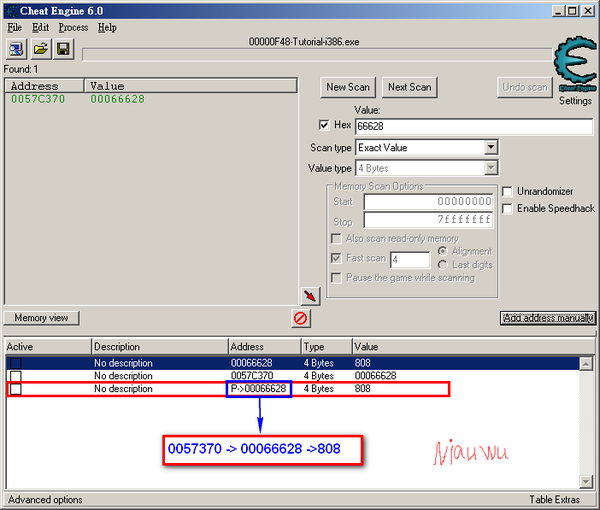600x510 pixels.
Task: Click address list scrollbar up arrow
Action: [586, 363]
